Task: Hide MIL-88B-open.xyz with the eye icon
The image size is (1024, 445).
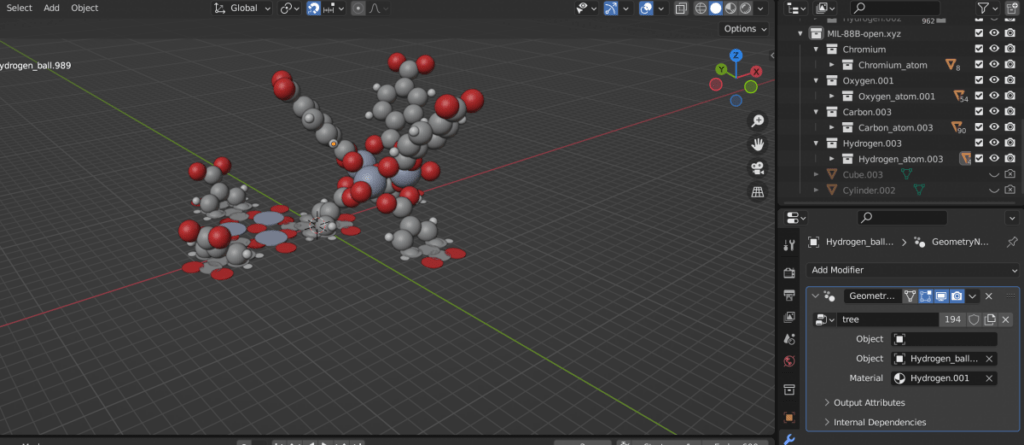Action: coord(994,33)
